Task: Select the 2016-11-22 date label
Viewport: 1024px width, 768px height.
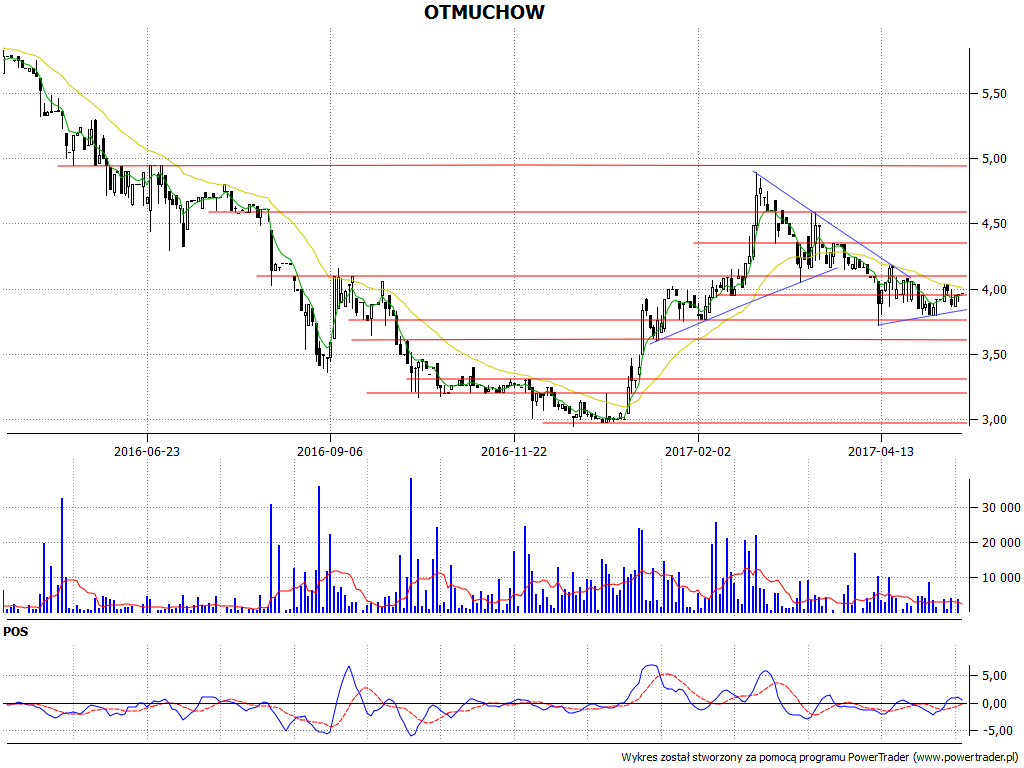Action: coord(514,451)
